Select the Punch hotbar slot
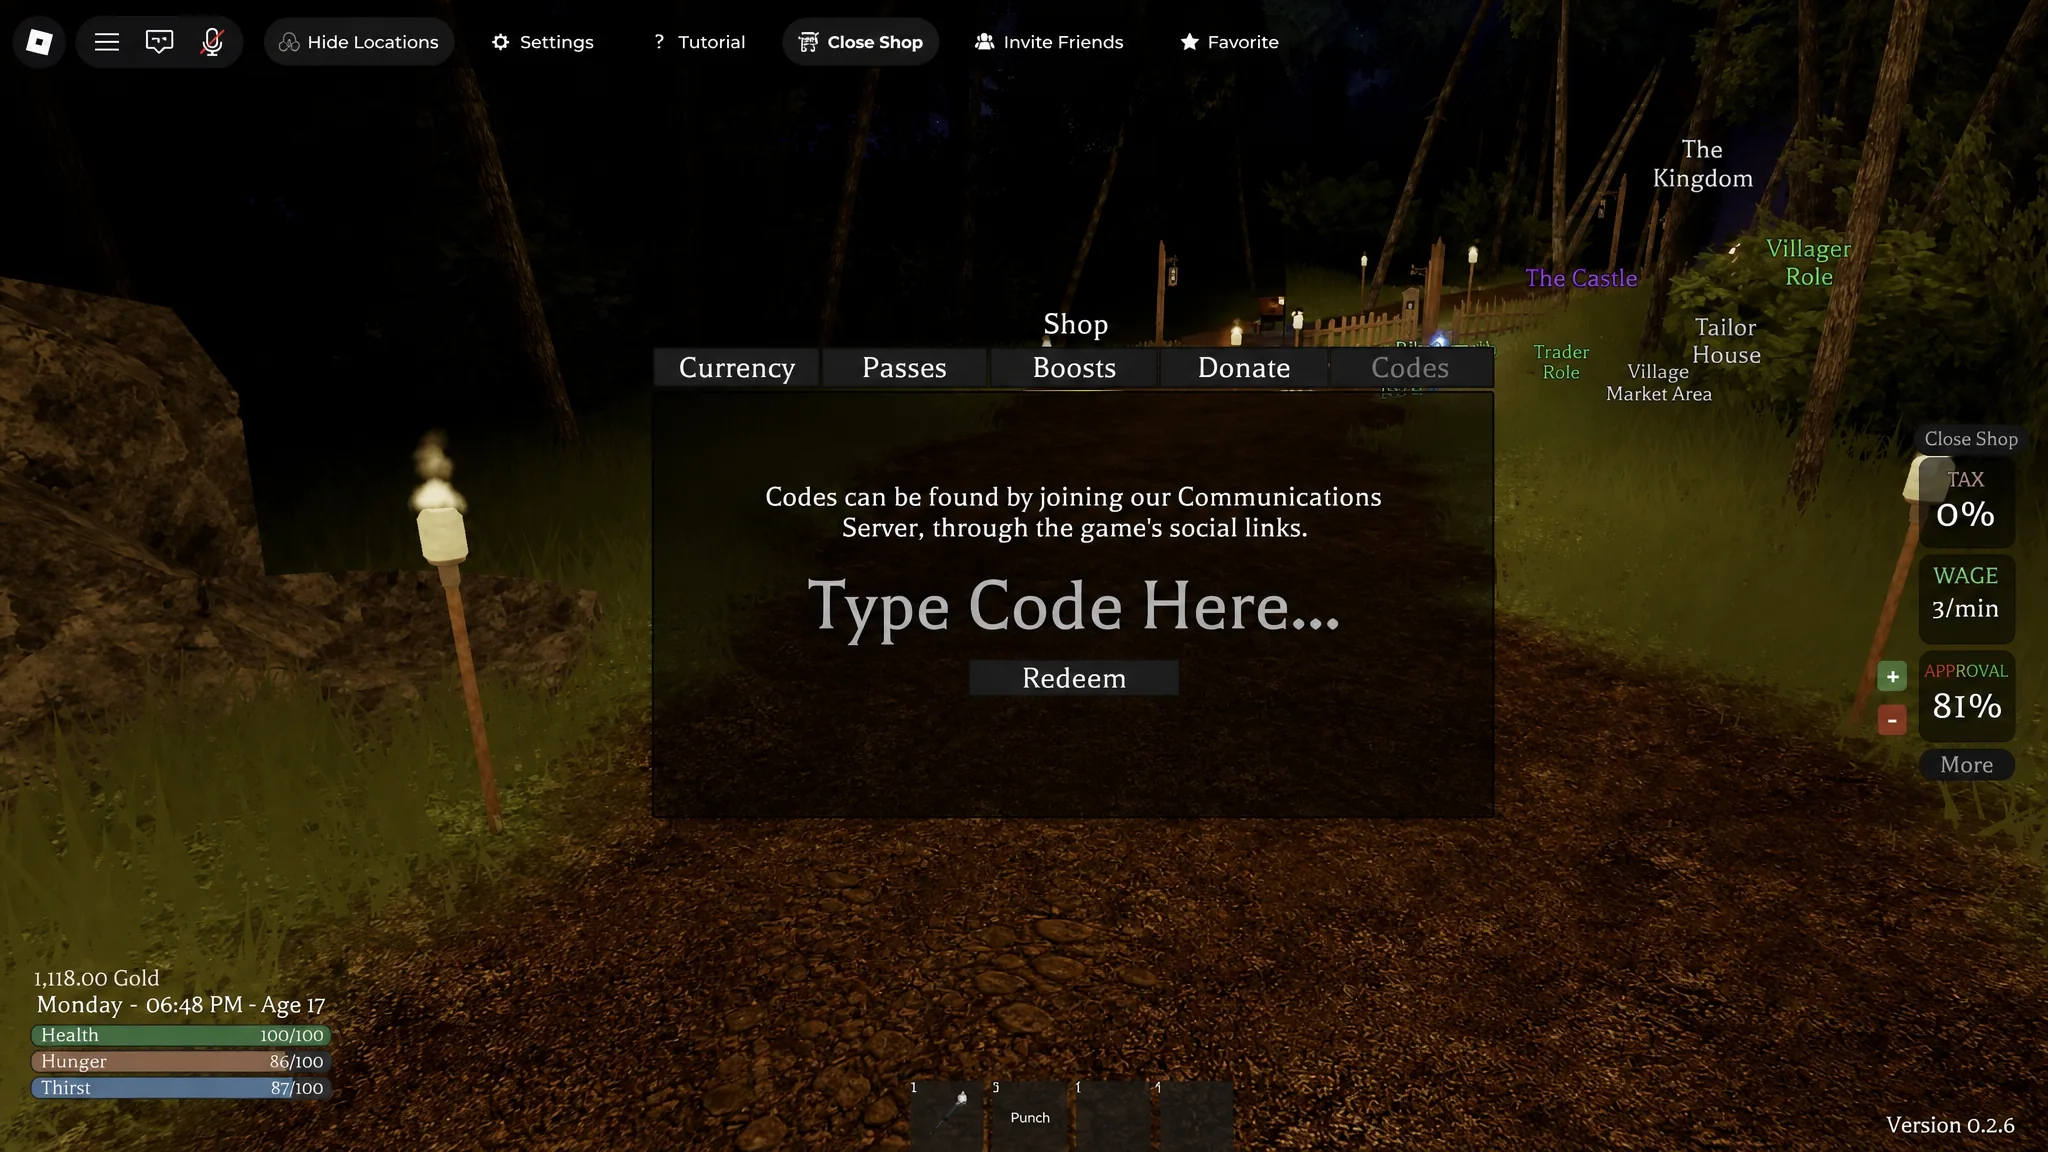Screen dimensions: 2048x1152 1030,1116
